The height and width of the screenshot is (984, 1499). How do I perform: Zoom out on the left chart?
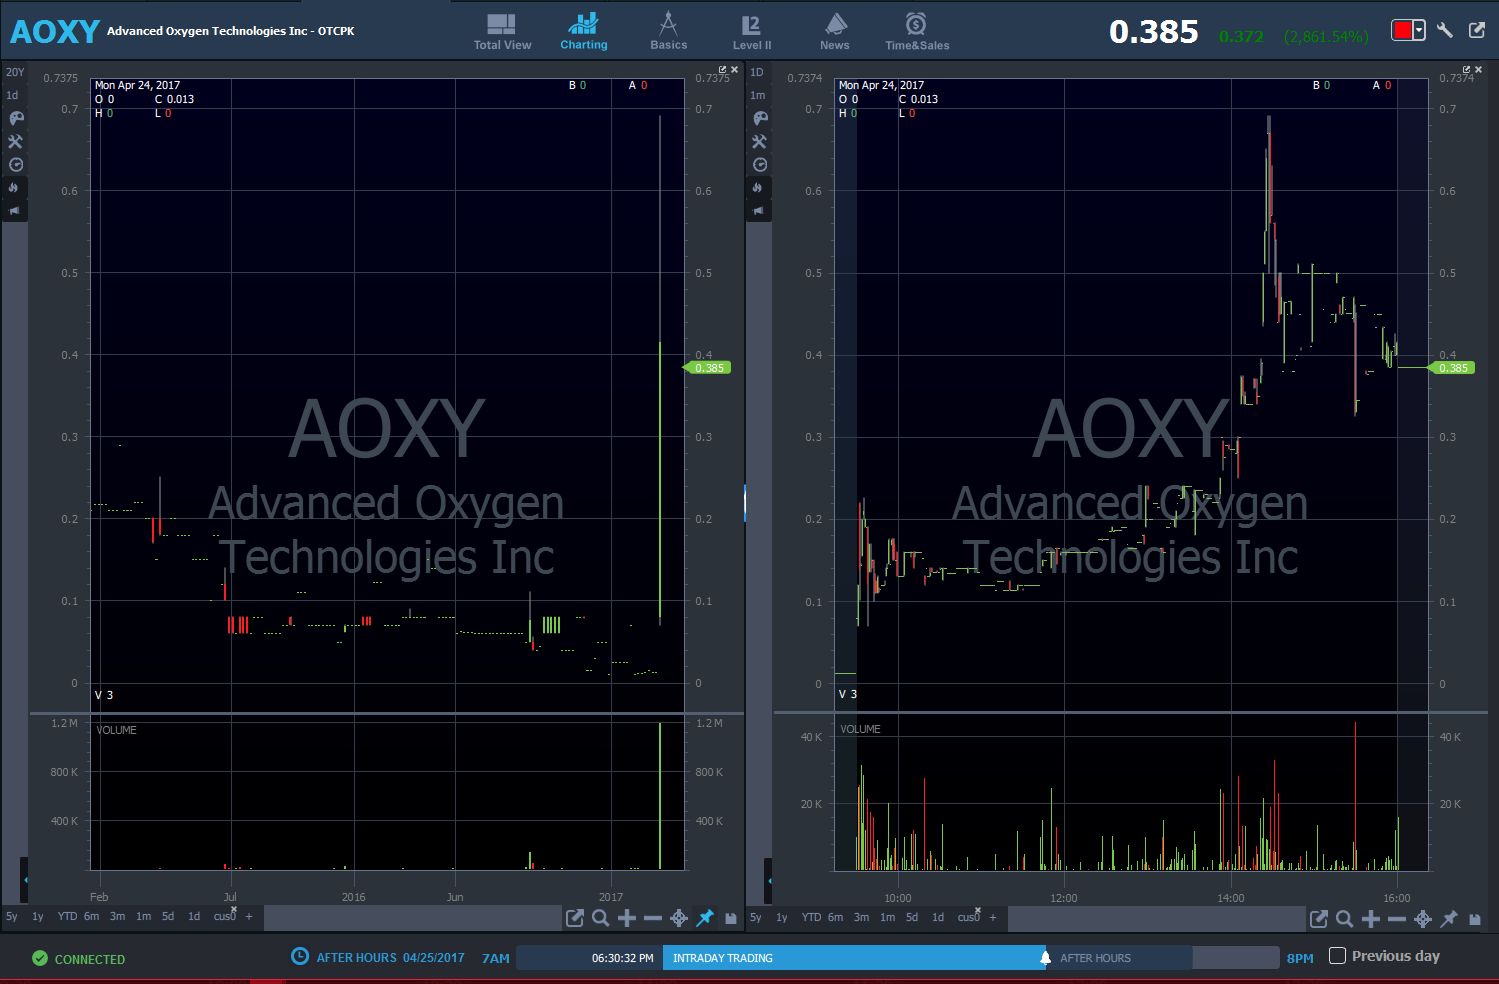(x=653, y=918)
